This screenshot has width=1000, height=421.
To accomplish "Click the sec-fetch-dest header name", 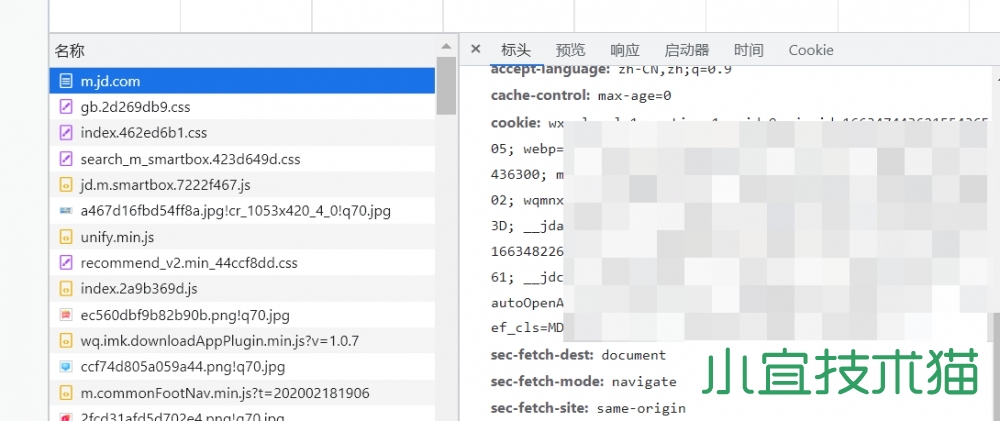I will tap(542, 355).
